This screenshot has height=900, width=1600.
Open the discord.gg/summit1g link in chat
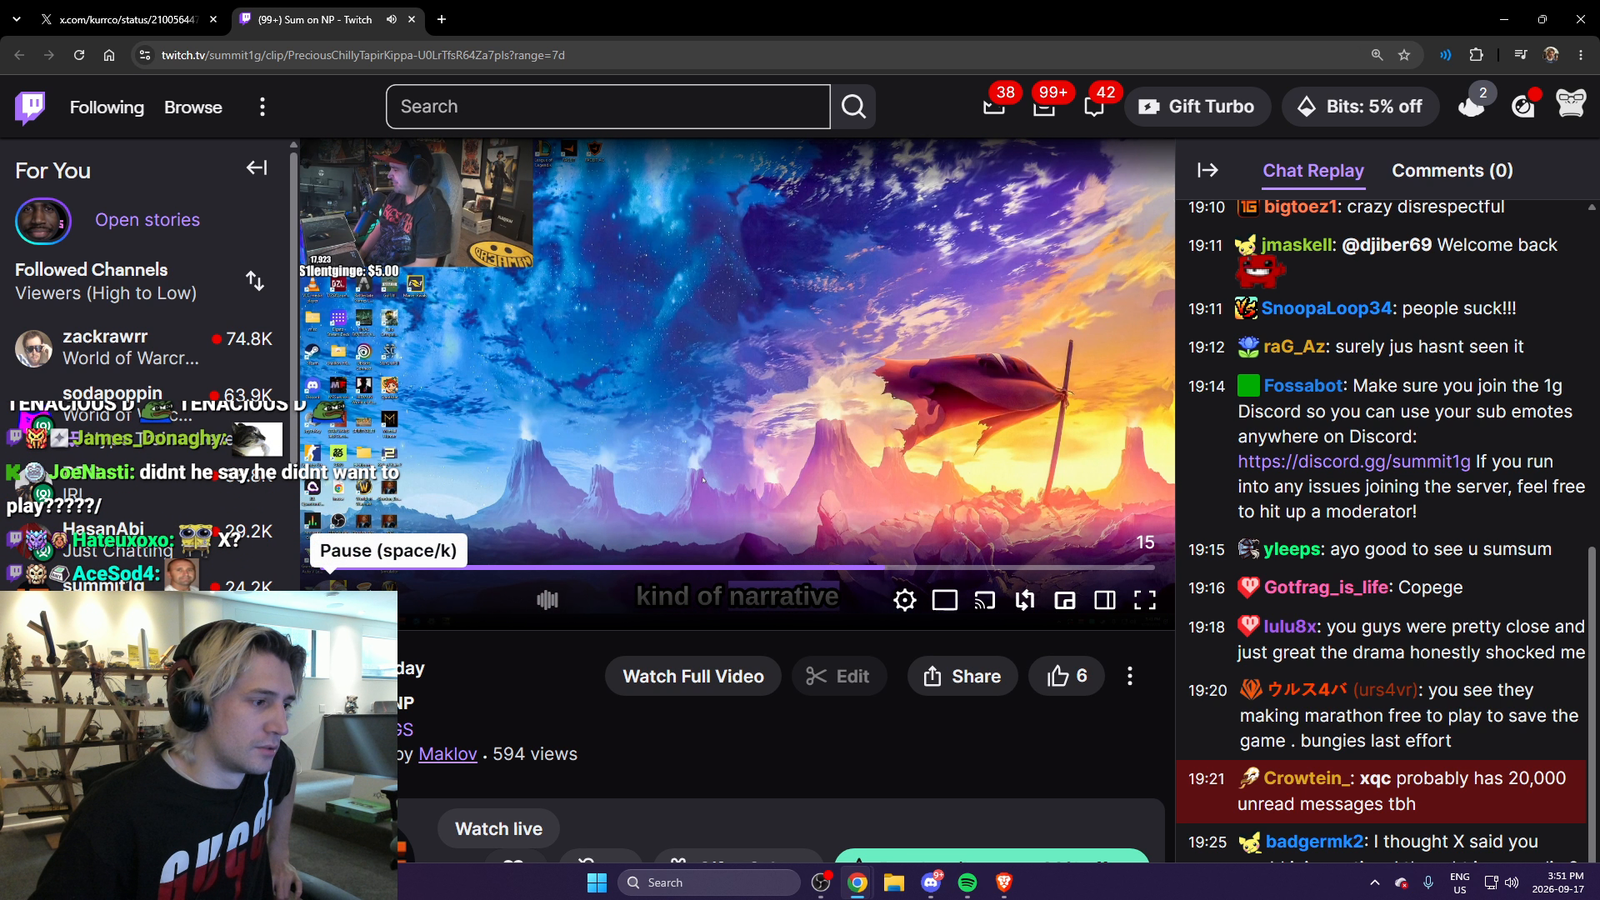coord(1354,461)
